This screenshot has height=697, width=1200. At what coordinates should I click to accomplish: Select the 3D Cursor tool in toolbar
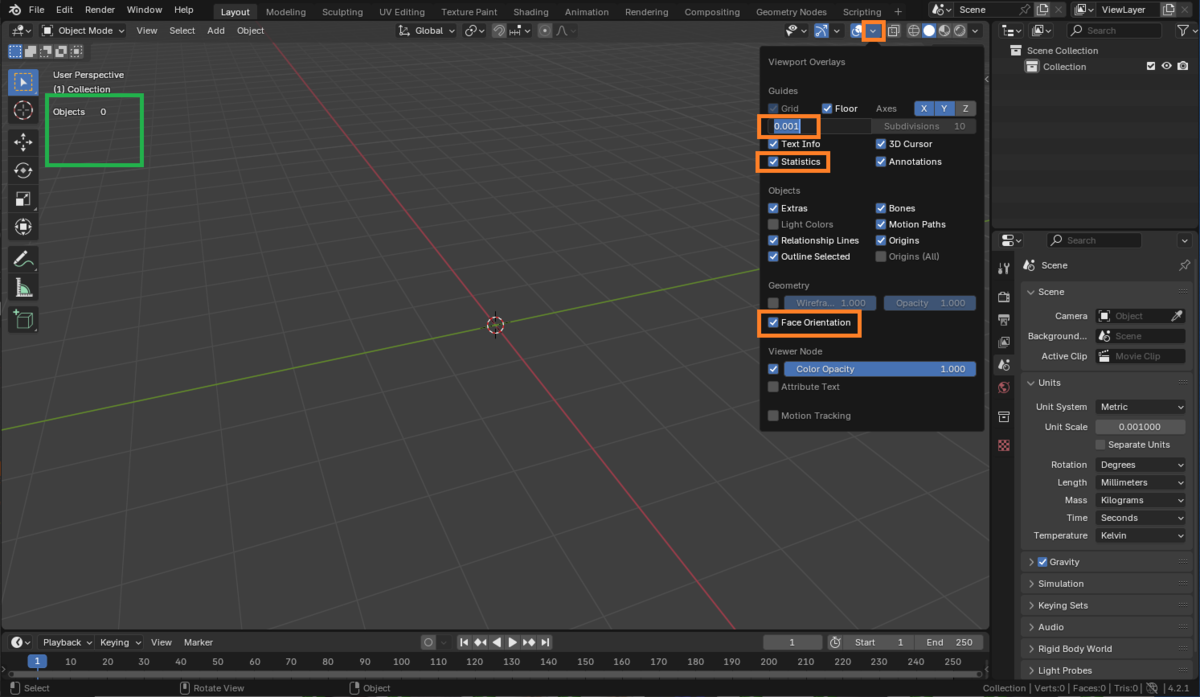(23, 111)
